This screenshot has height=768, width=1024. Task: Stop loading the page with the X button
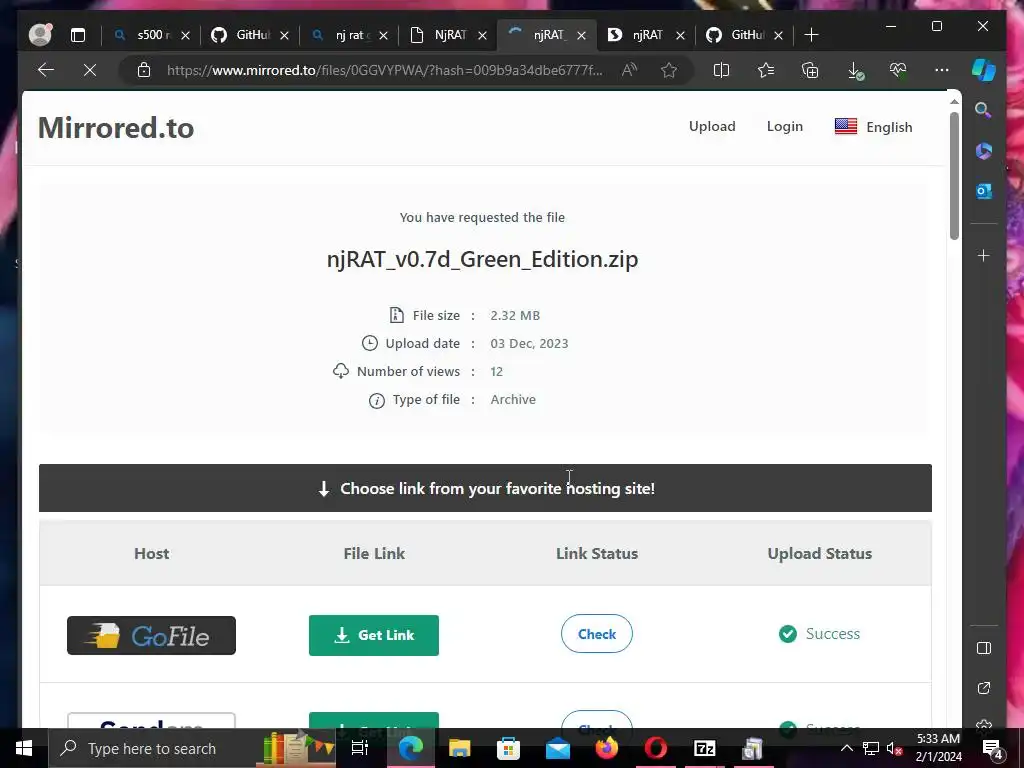90,70
